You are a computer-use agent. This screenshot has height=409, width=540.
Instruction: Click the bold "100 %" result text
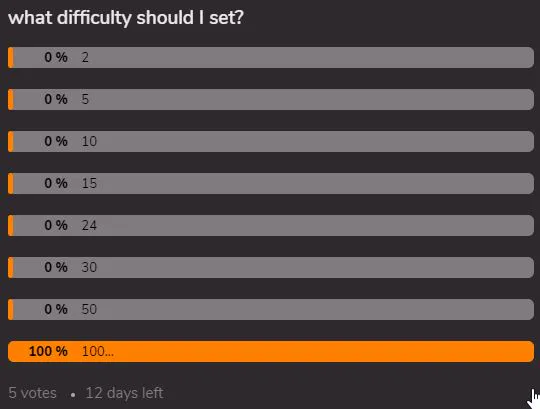pyautogui.click(x=48, y=351)
